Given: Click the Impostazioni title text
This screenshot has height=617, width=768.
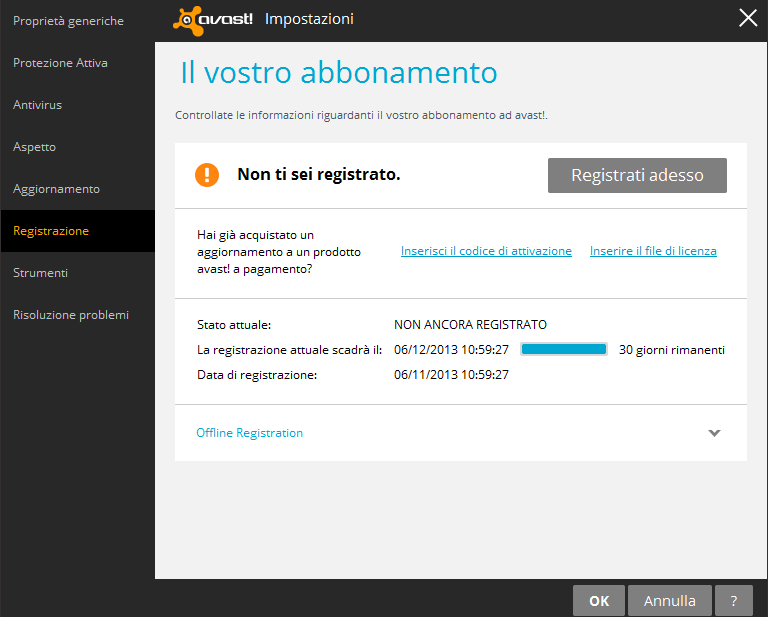Looking at the screenshot, I should (309, 19).
